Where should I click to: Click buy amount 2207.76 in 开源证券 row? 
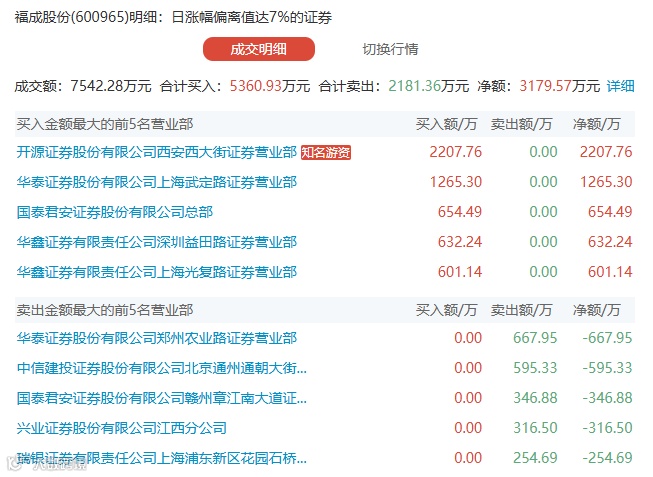(x=456, y=152)
